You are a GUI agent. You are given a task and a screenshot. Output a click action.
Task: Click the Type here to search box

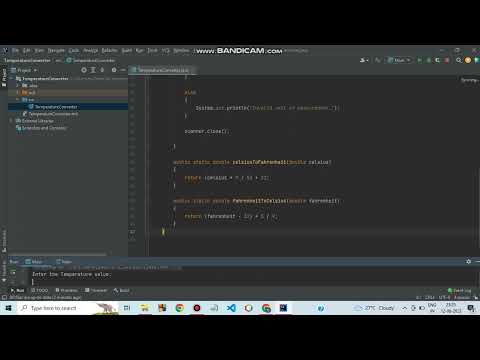click(x=68, y=308)
